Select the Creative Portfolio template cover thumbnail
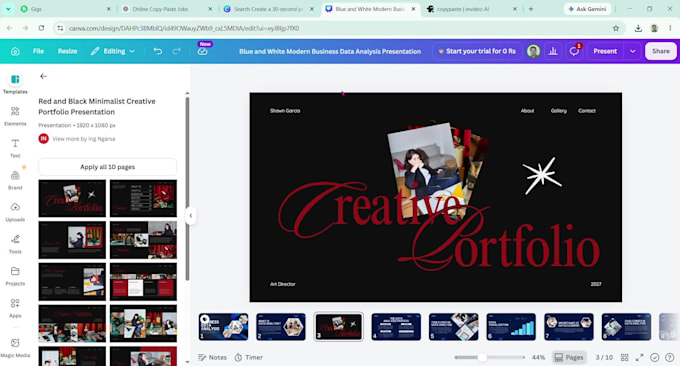The height and width of the screenshot is (366, 680). [x=72, y=199]
